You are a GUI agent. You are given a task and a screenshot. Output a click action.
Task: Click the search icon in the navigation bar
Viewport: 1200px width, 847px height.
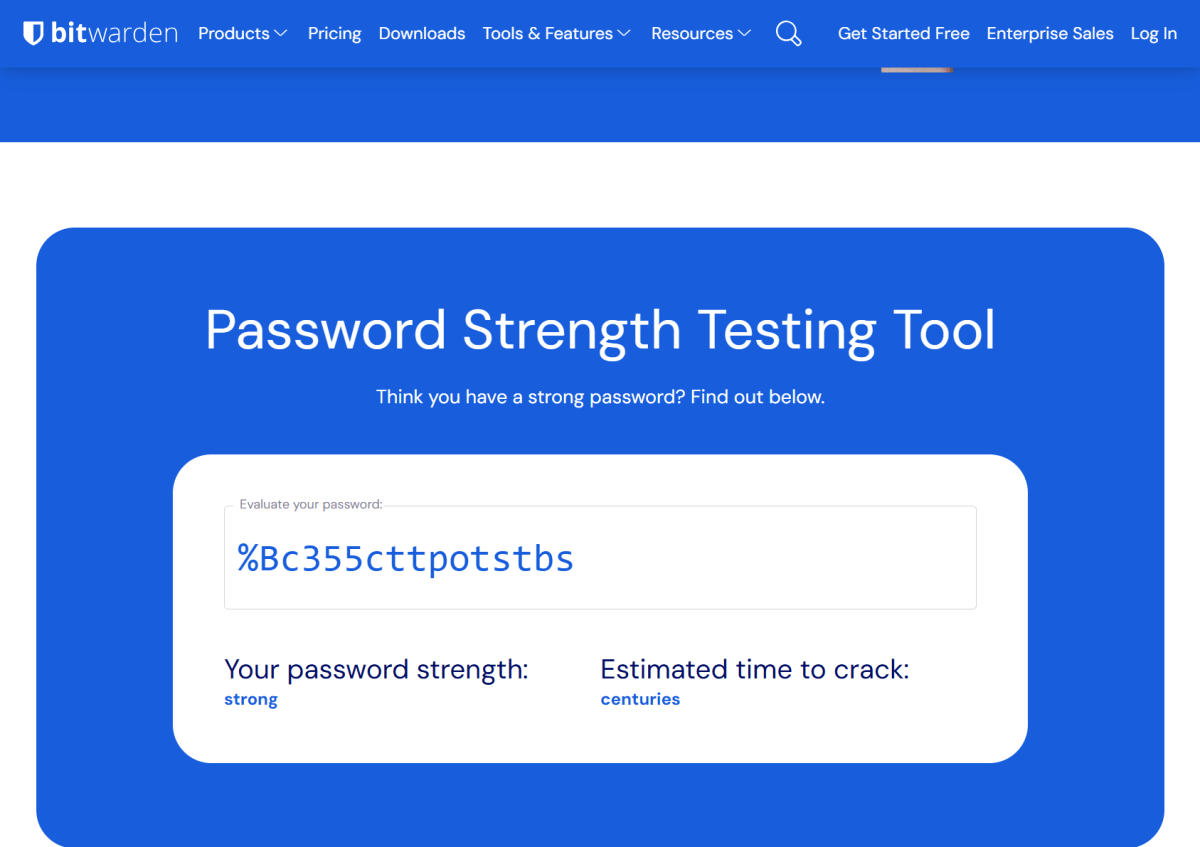click(788, 33)
